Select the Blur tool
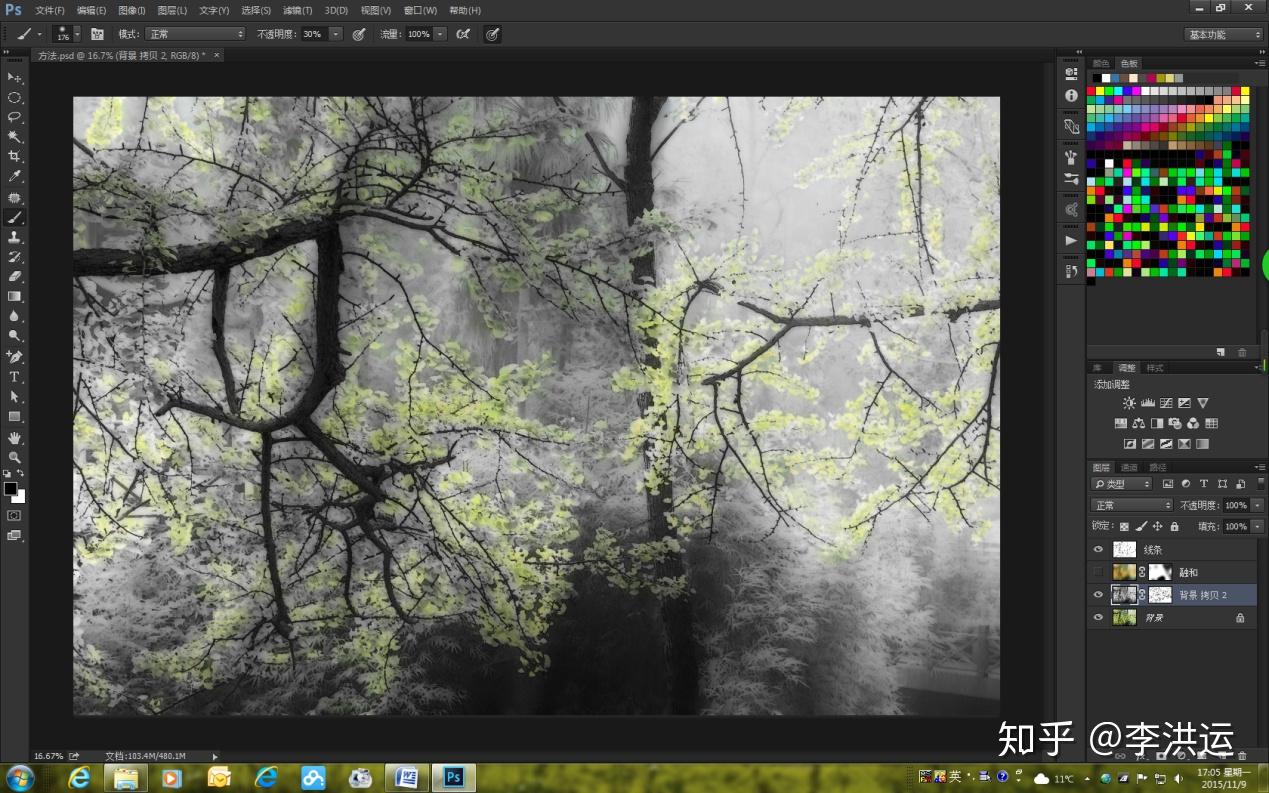The width and height of the screenshot is (1269, 793). (14, 317)
